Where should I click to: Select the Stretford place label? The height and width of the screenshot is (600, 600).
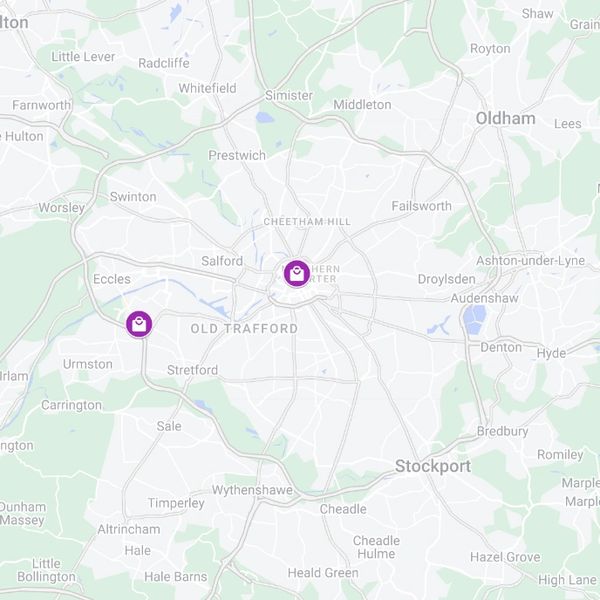[192, 370]
